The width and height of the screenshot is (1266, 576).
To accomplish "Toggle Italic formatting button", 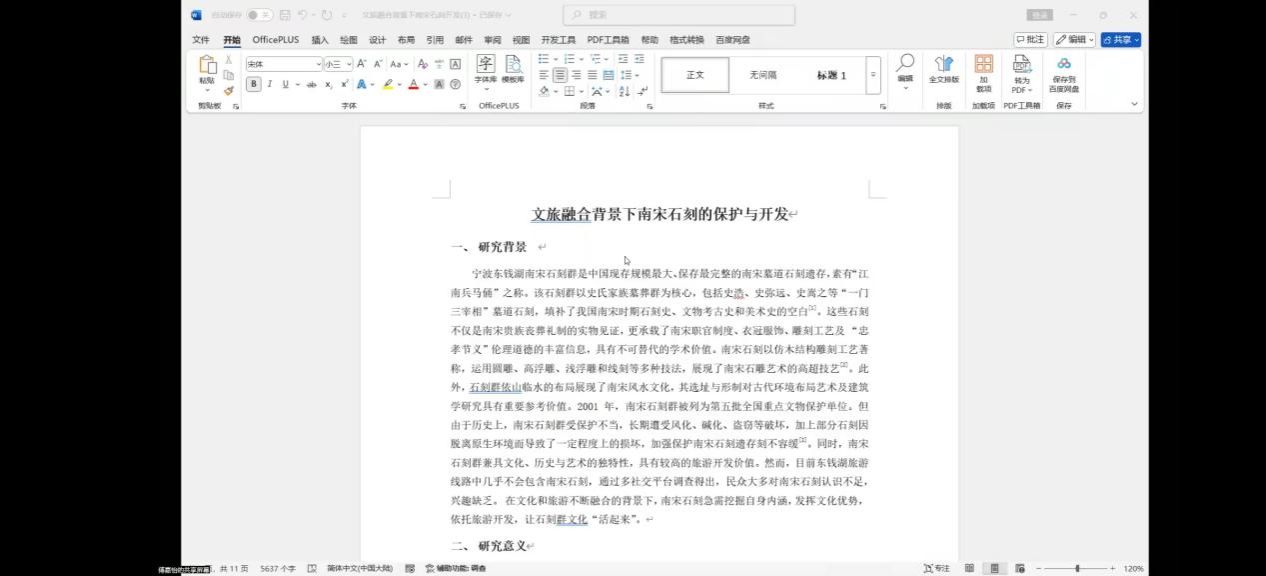I will coord(269,85).
